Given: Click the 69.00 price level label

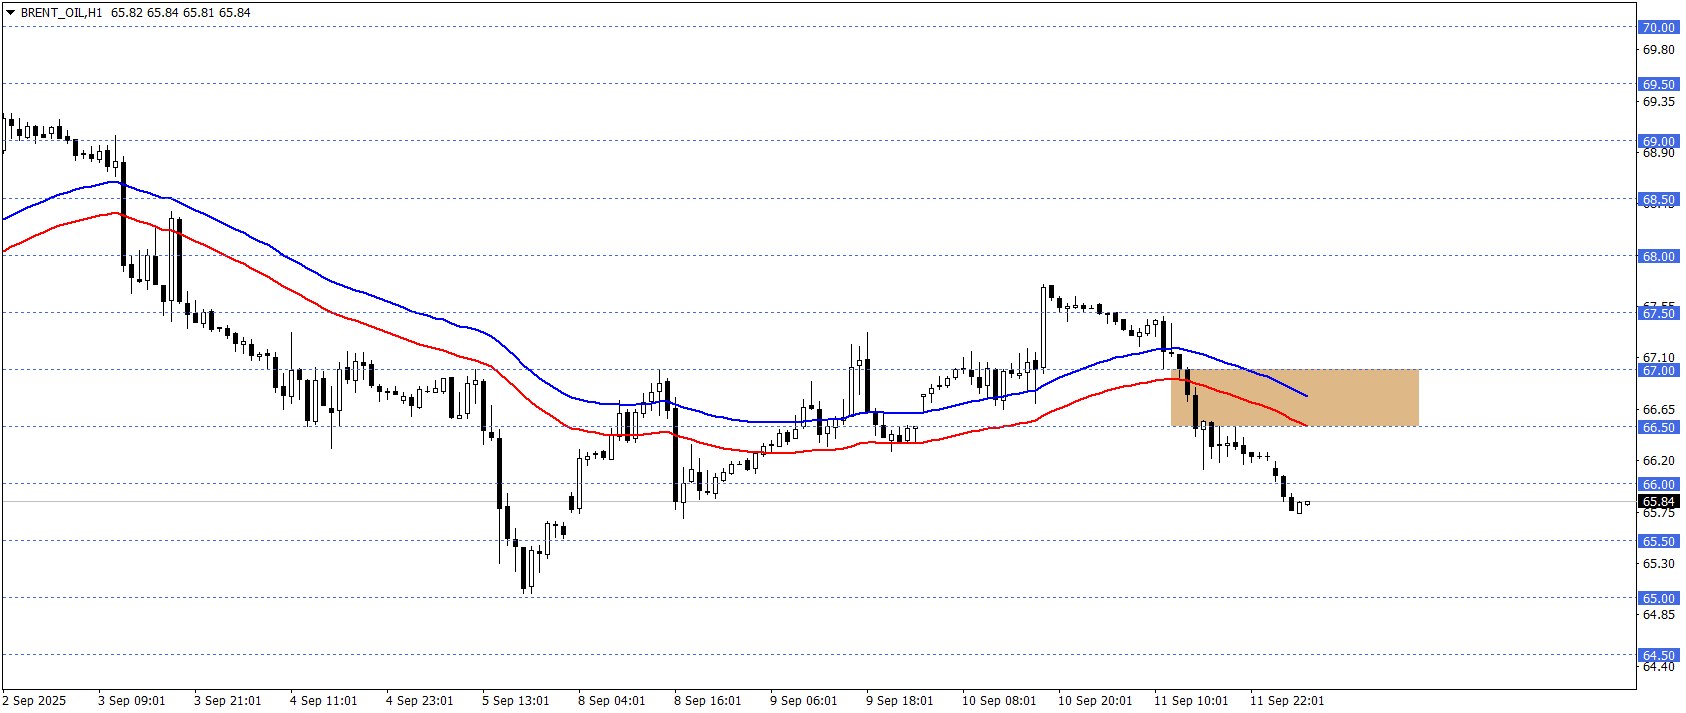Looking at the screenshot, I should pos(1658,141).
